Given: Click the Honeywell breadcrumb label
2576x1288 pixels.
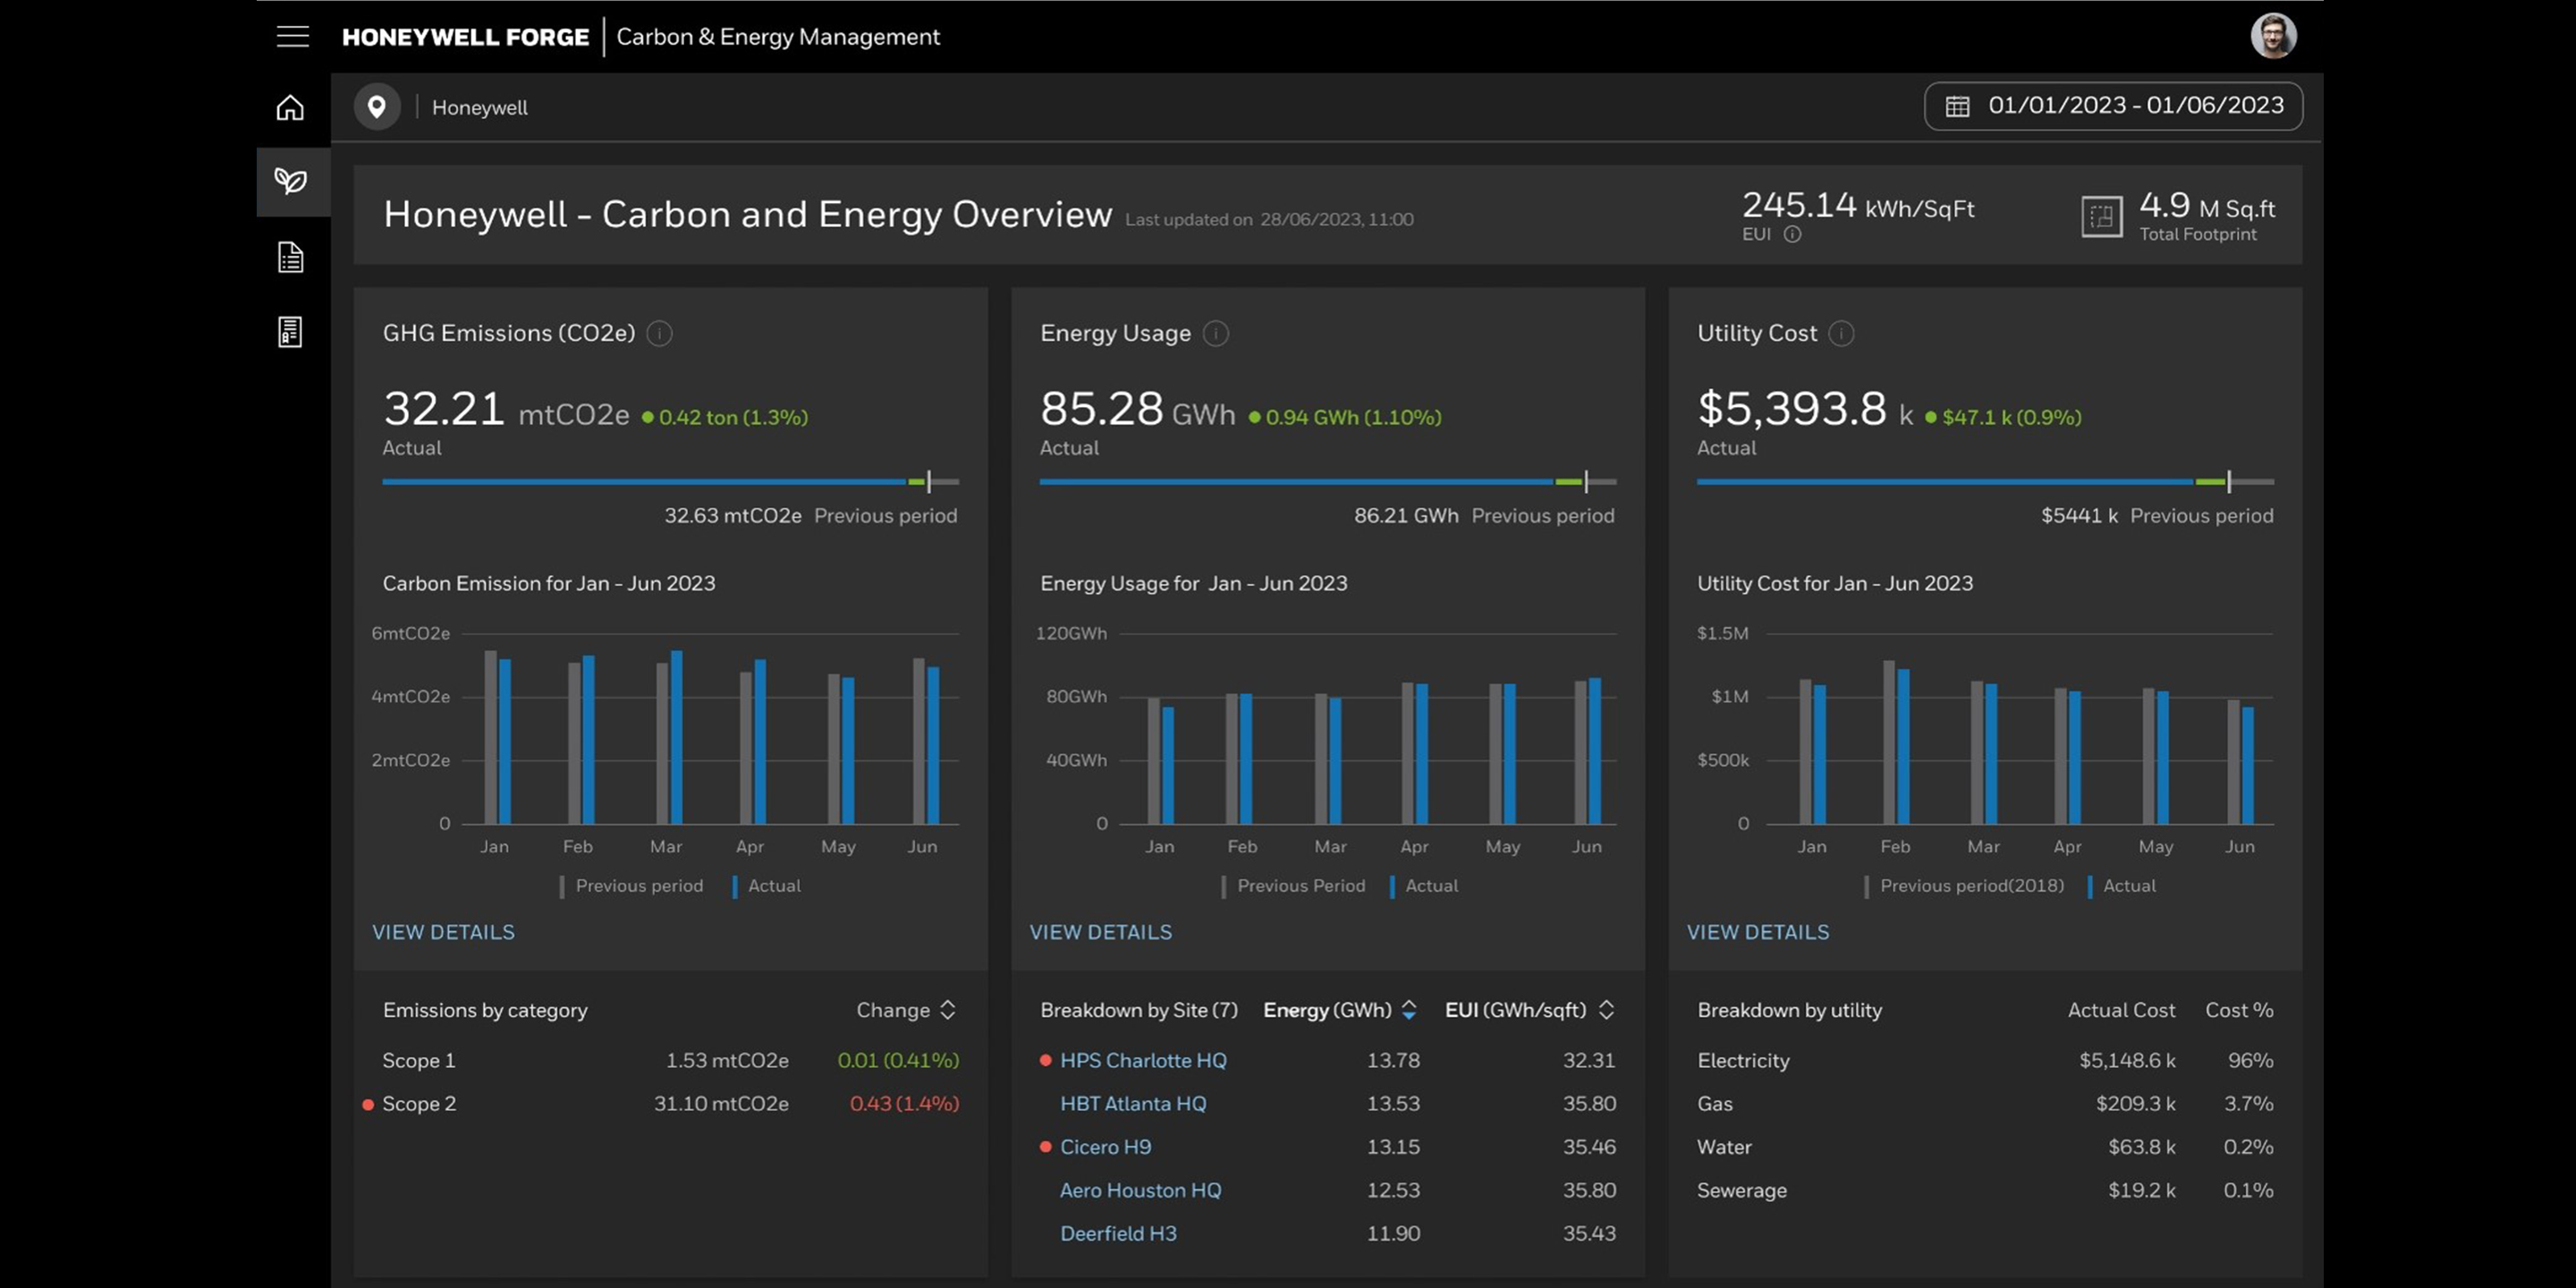Looking at the screenshot, I should [479, 107].
